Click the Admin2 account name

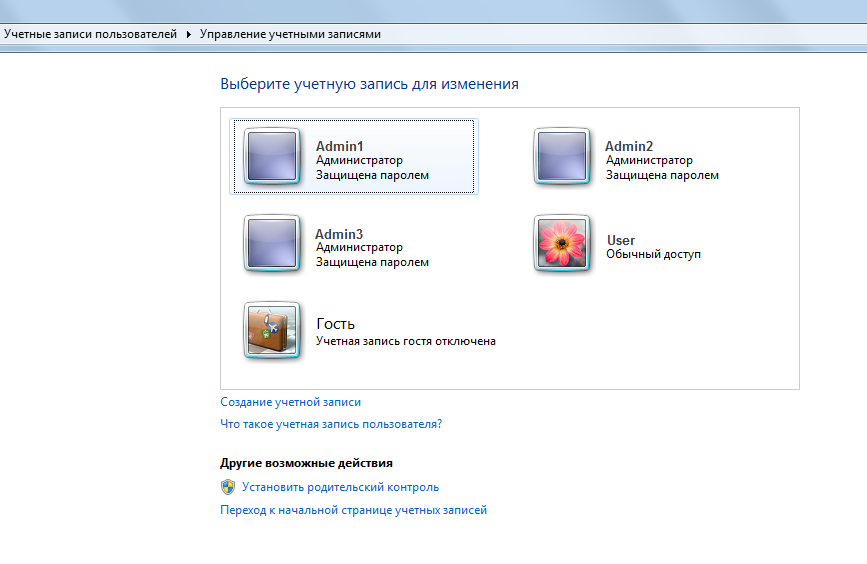coord(629,146)
